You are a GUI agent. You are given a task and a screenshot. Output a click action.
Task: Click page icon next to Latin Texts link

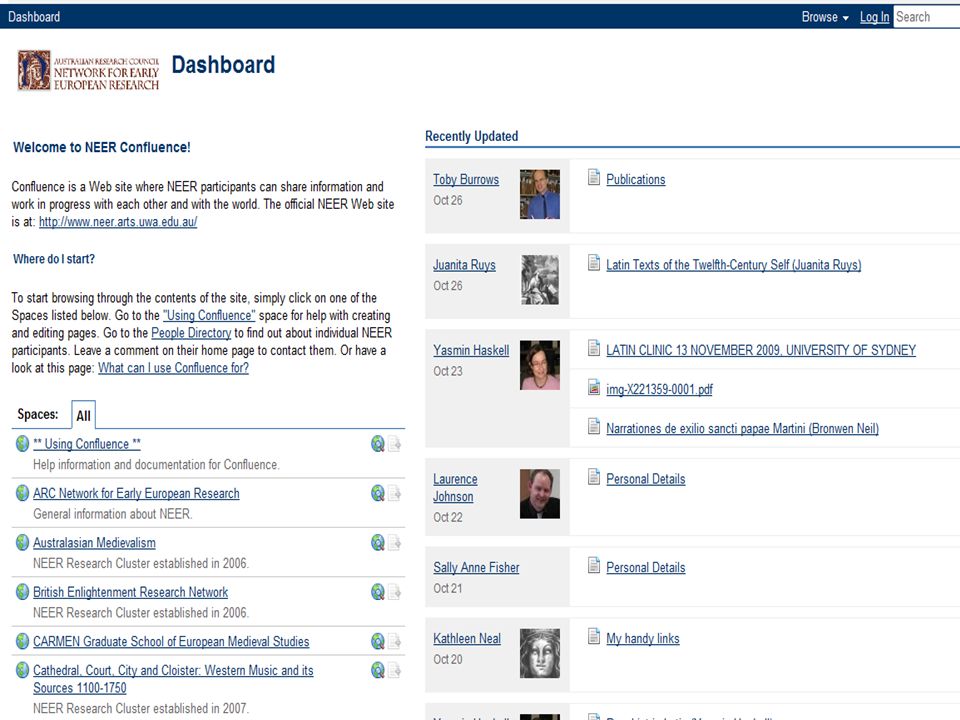point(593,263)
